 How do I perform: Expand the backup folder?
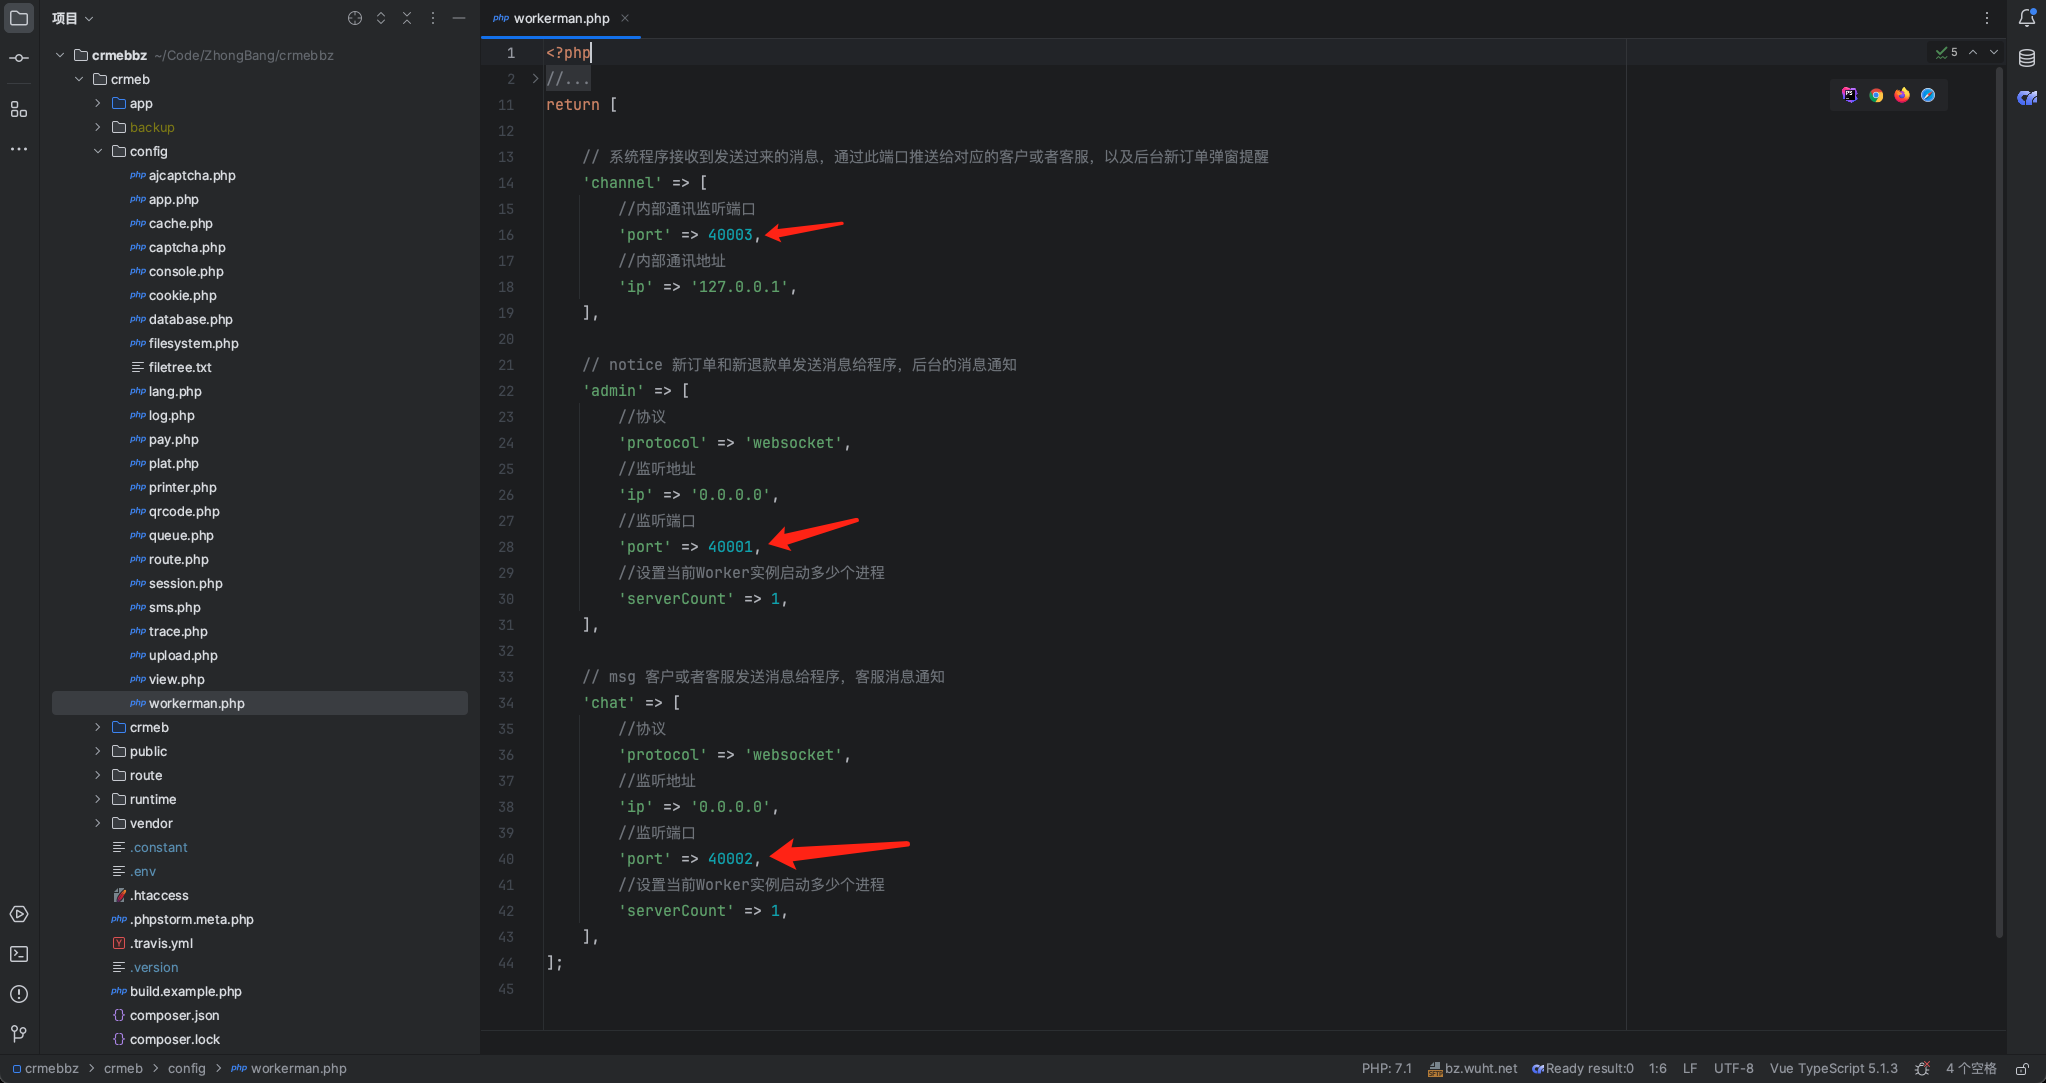tap(98, 127)
